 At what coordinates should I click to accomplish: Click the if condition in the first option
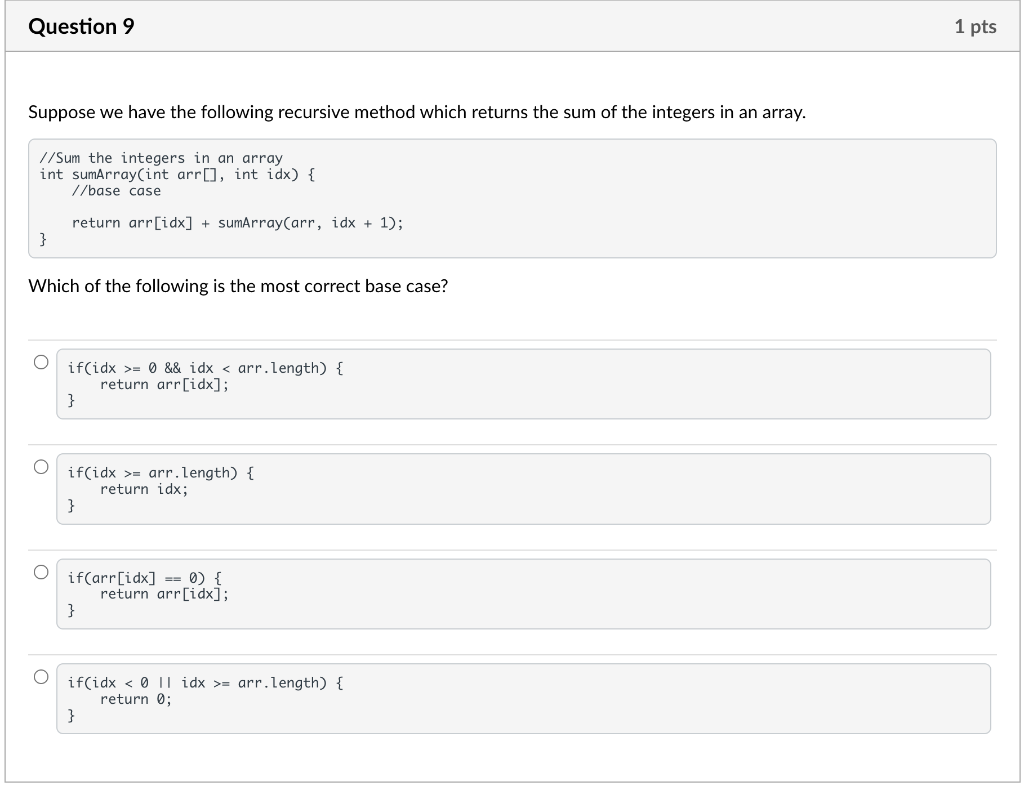pos(204,368)
